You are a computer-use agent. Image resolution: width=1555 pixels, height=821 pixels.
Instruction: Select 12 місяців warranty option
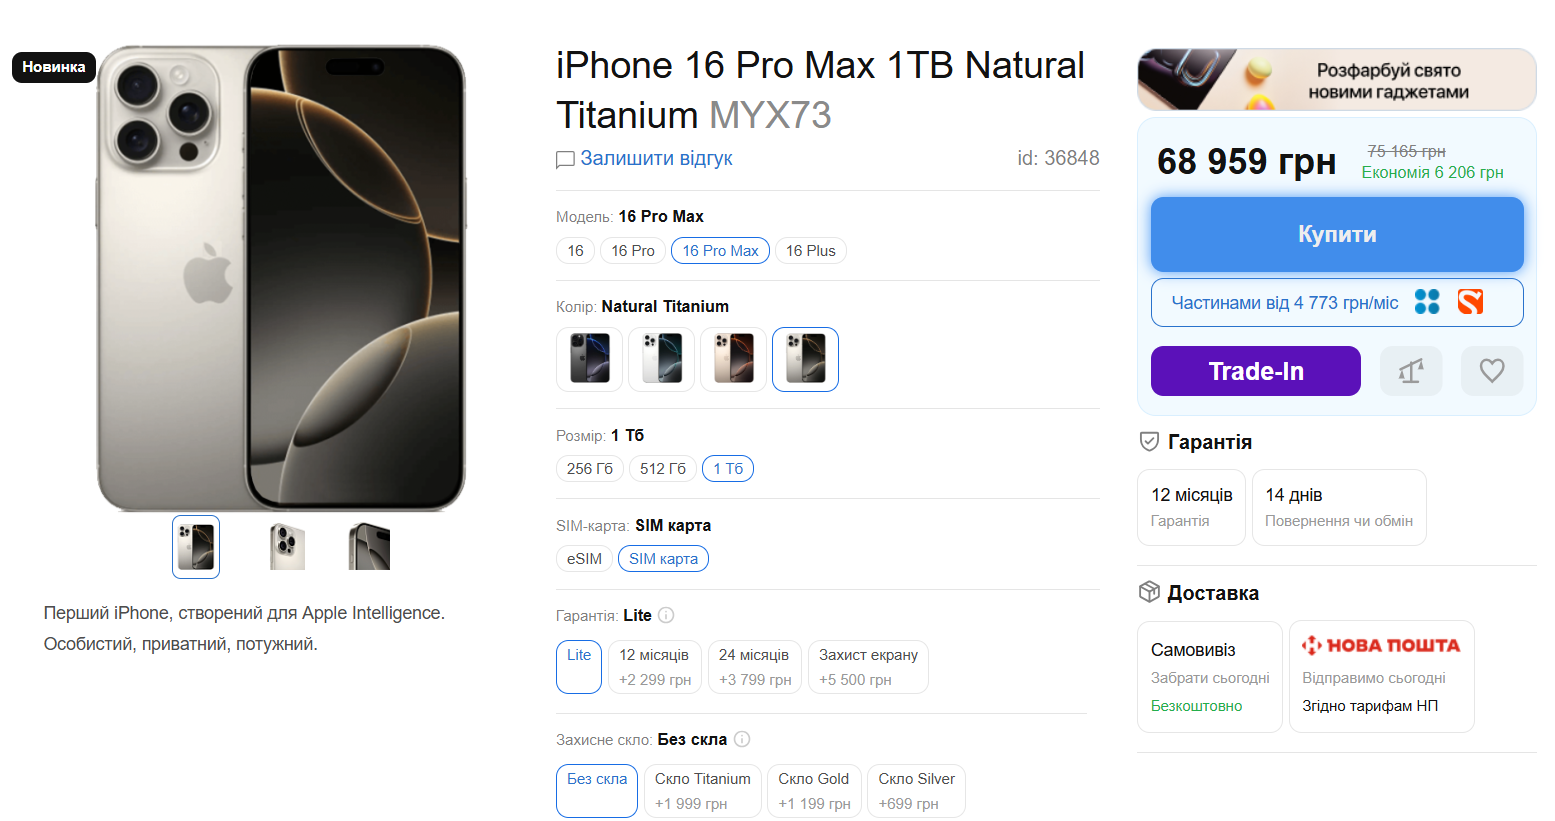click(x=655, y=667)
